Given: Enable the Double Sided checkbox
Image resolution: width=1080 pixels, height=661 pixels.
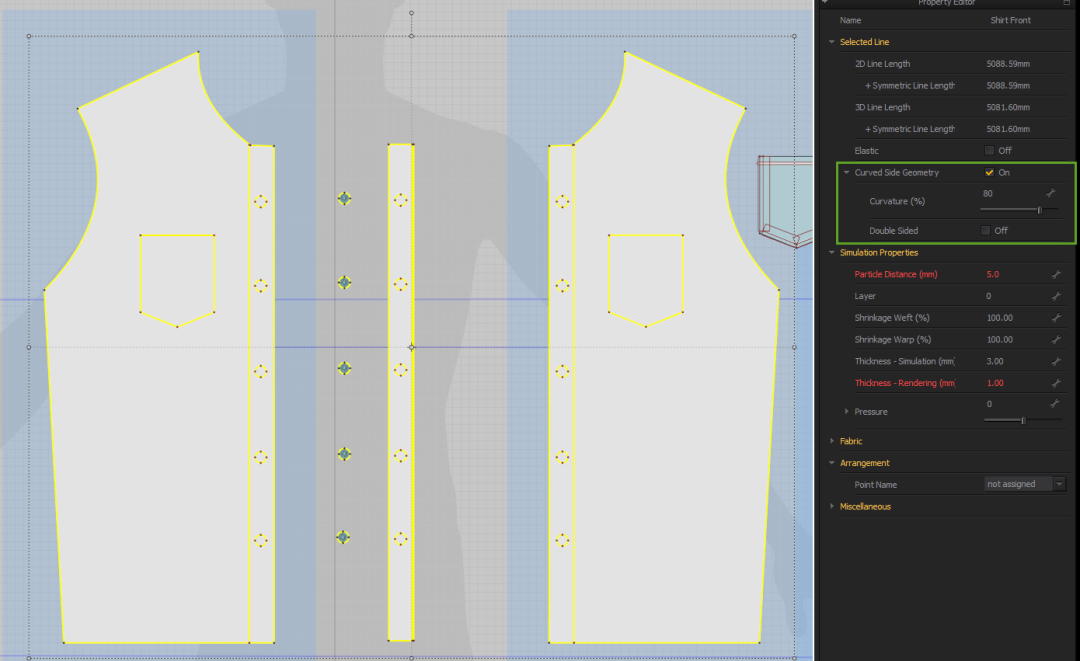Looking at the screenshot, I should pyautogui.click(x=986, y=231).
